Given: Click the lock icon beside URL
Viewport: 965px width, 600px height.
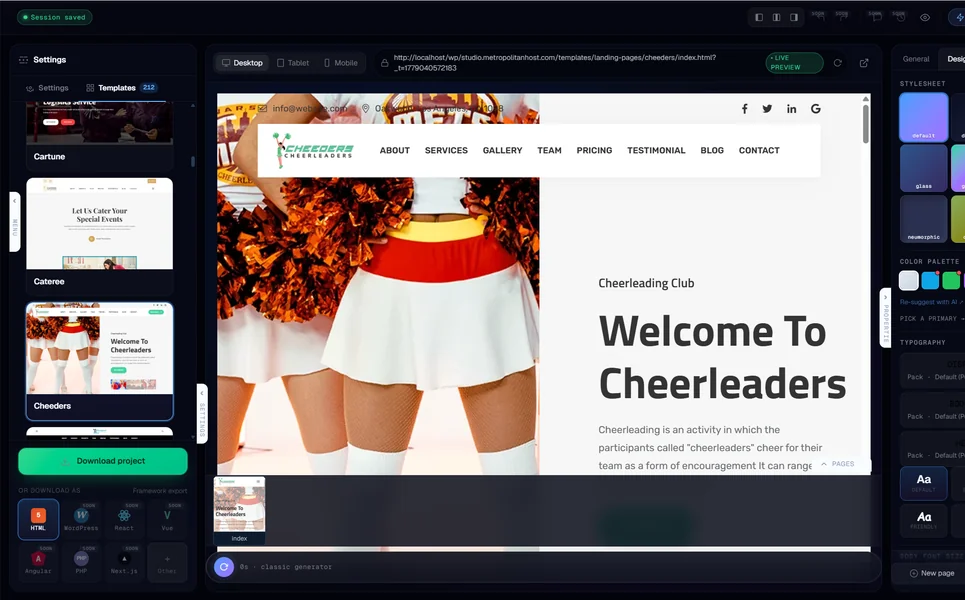Looking at the screenshot, I should pyautogui.click(x=385, y=63).
